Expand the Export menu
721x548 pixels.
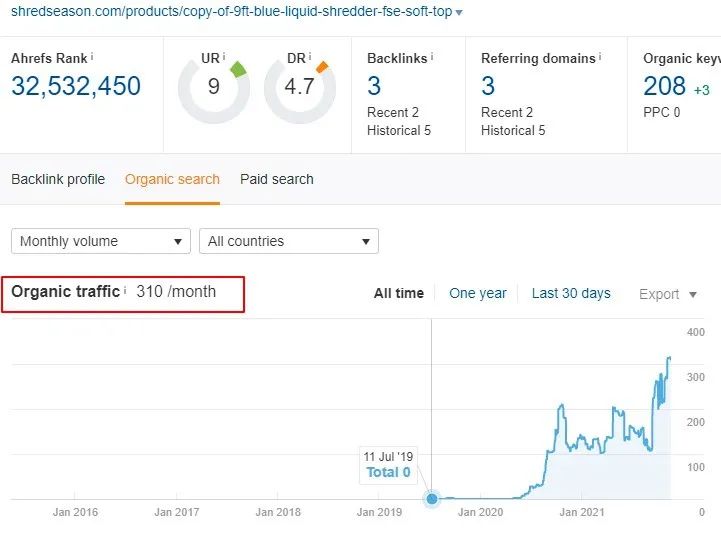667,294
